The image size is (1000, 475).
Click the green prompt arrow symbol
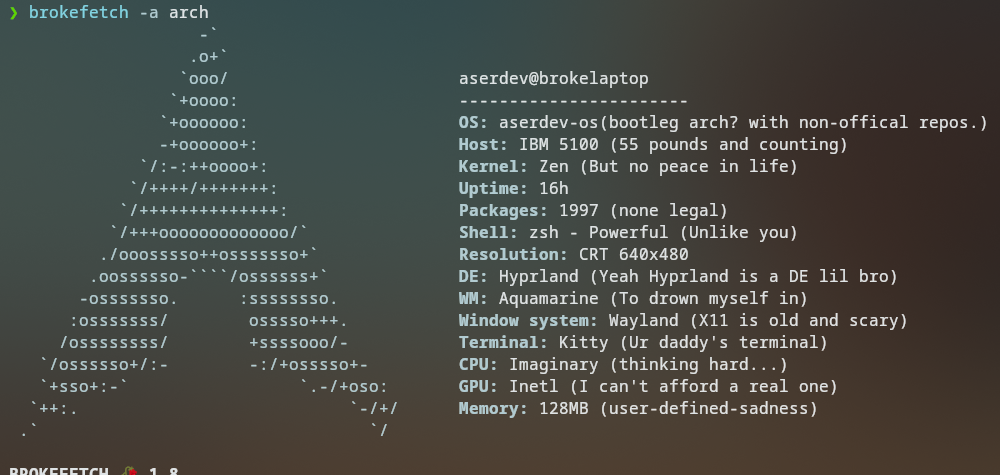[13, 13]
